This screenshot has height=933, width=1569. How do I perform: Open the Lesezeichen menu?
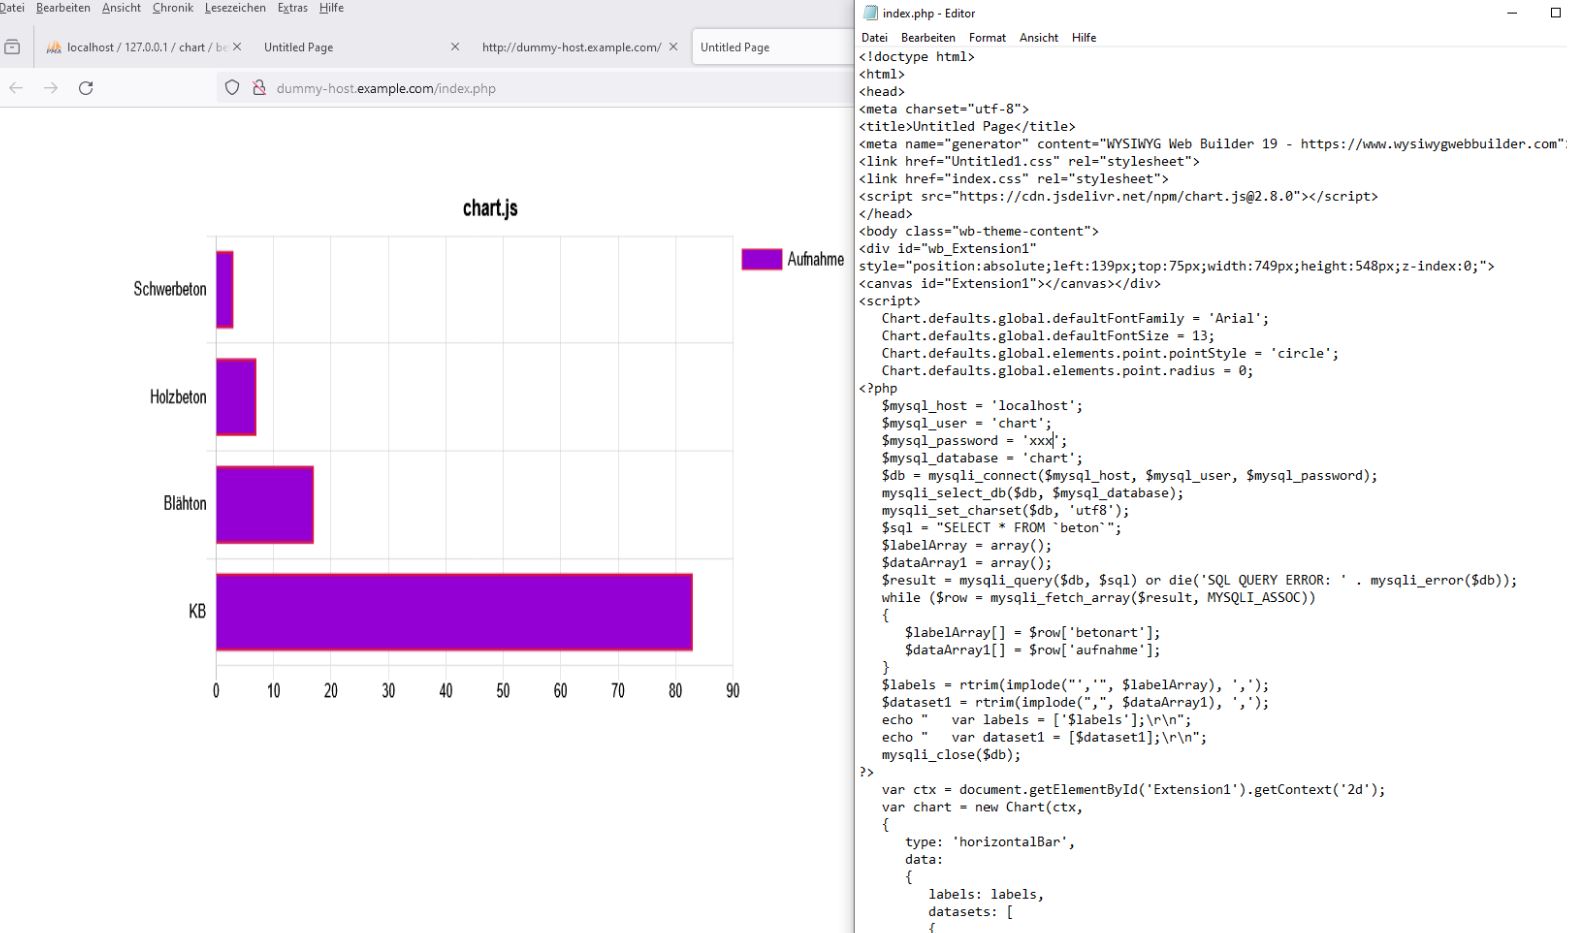235,8
